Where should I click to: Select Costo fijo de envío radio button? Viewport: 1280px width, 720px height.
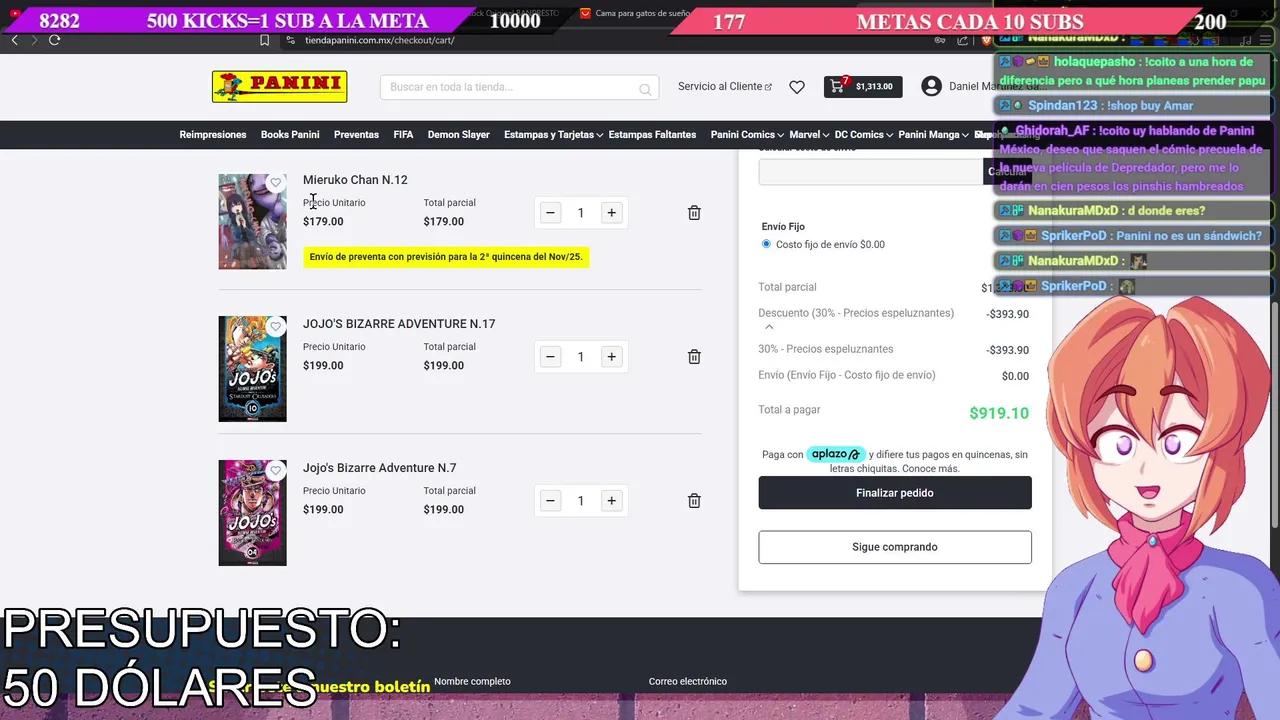coord(766,244)
